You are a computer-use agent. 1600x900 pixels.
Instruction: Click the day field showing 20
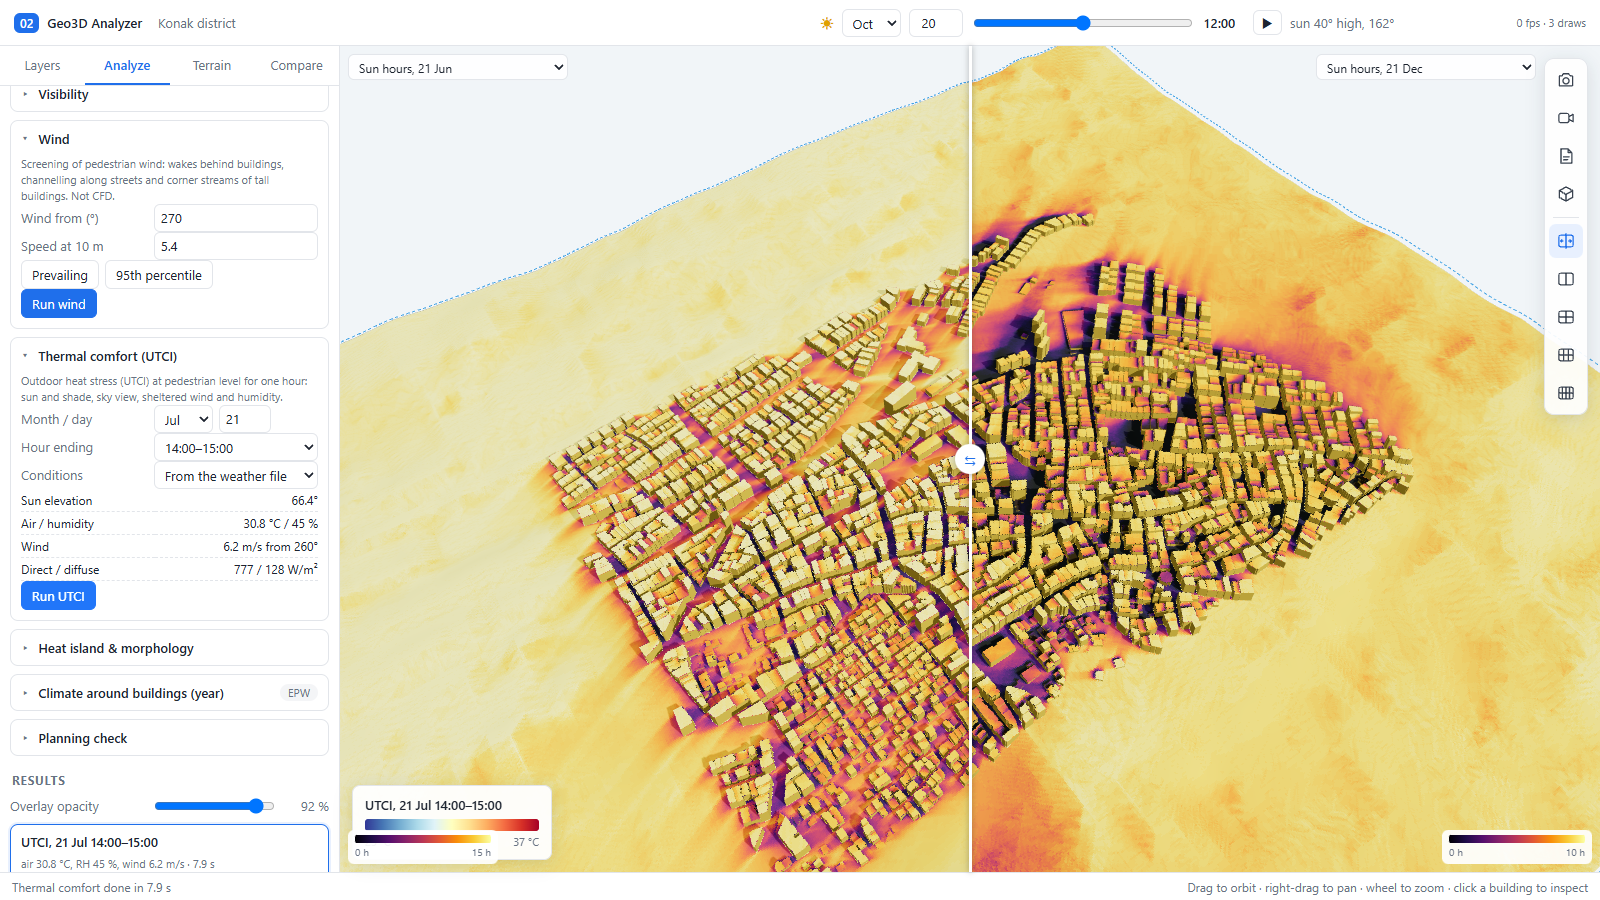(x=936, y=23)
